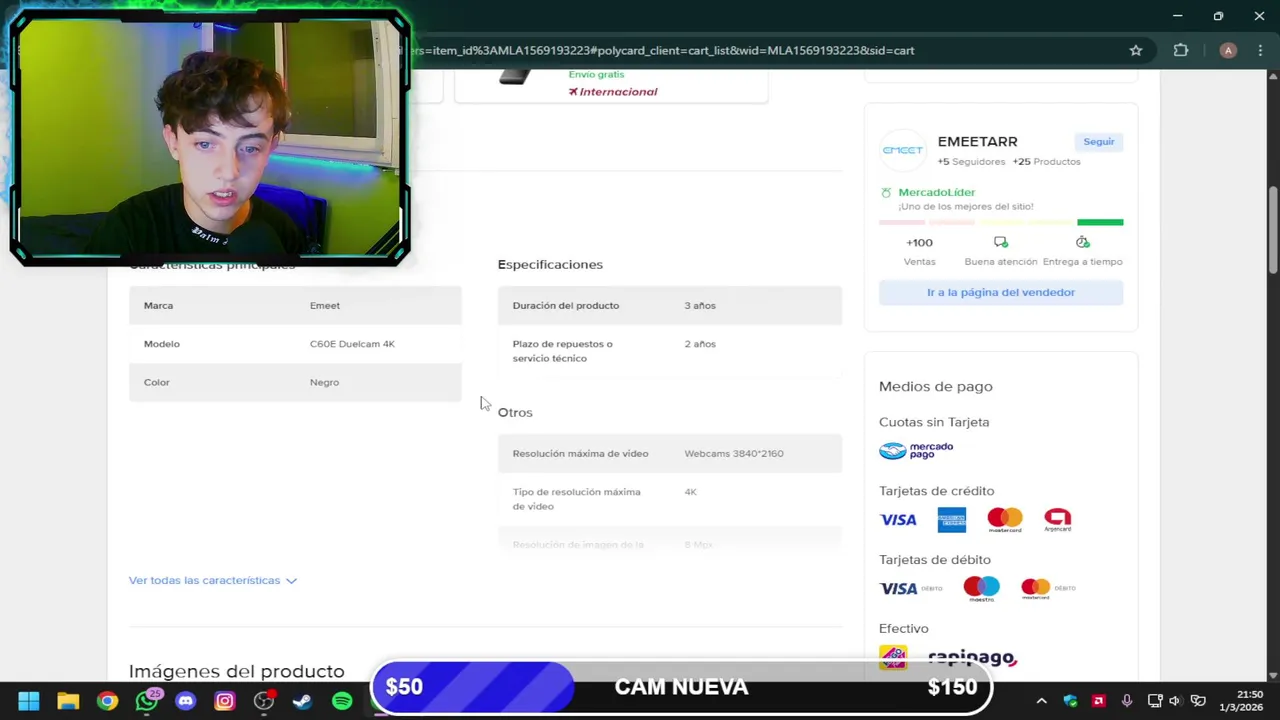The height and width of the screenshot is (720, 1280).
Task: Click the Visa Débito card logo
Action: pos(911,588)
